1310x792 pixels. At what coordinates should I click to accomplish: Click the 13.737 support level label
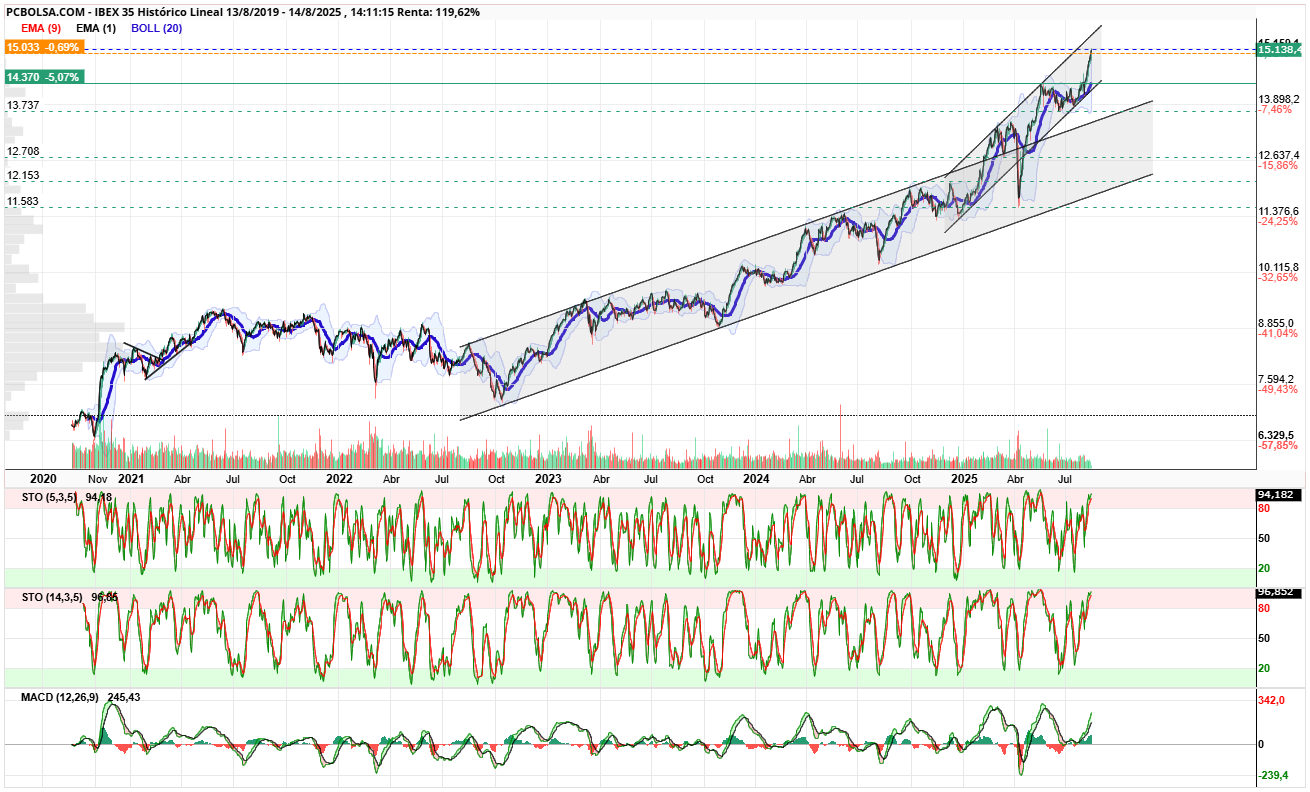click(23, 105)
